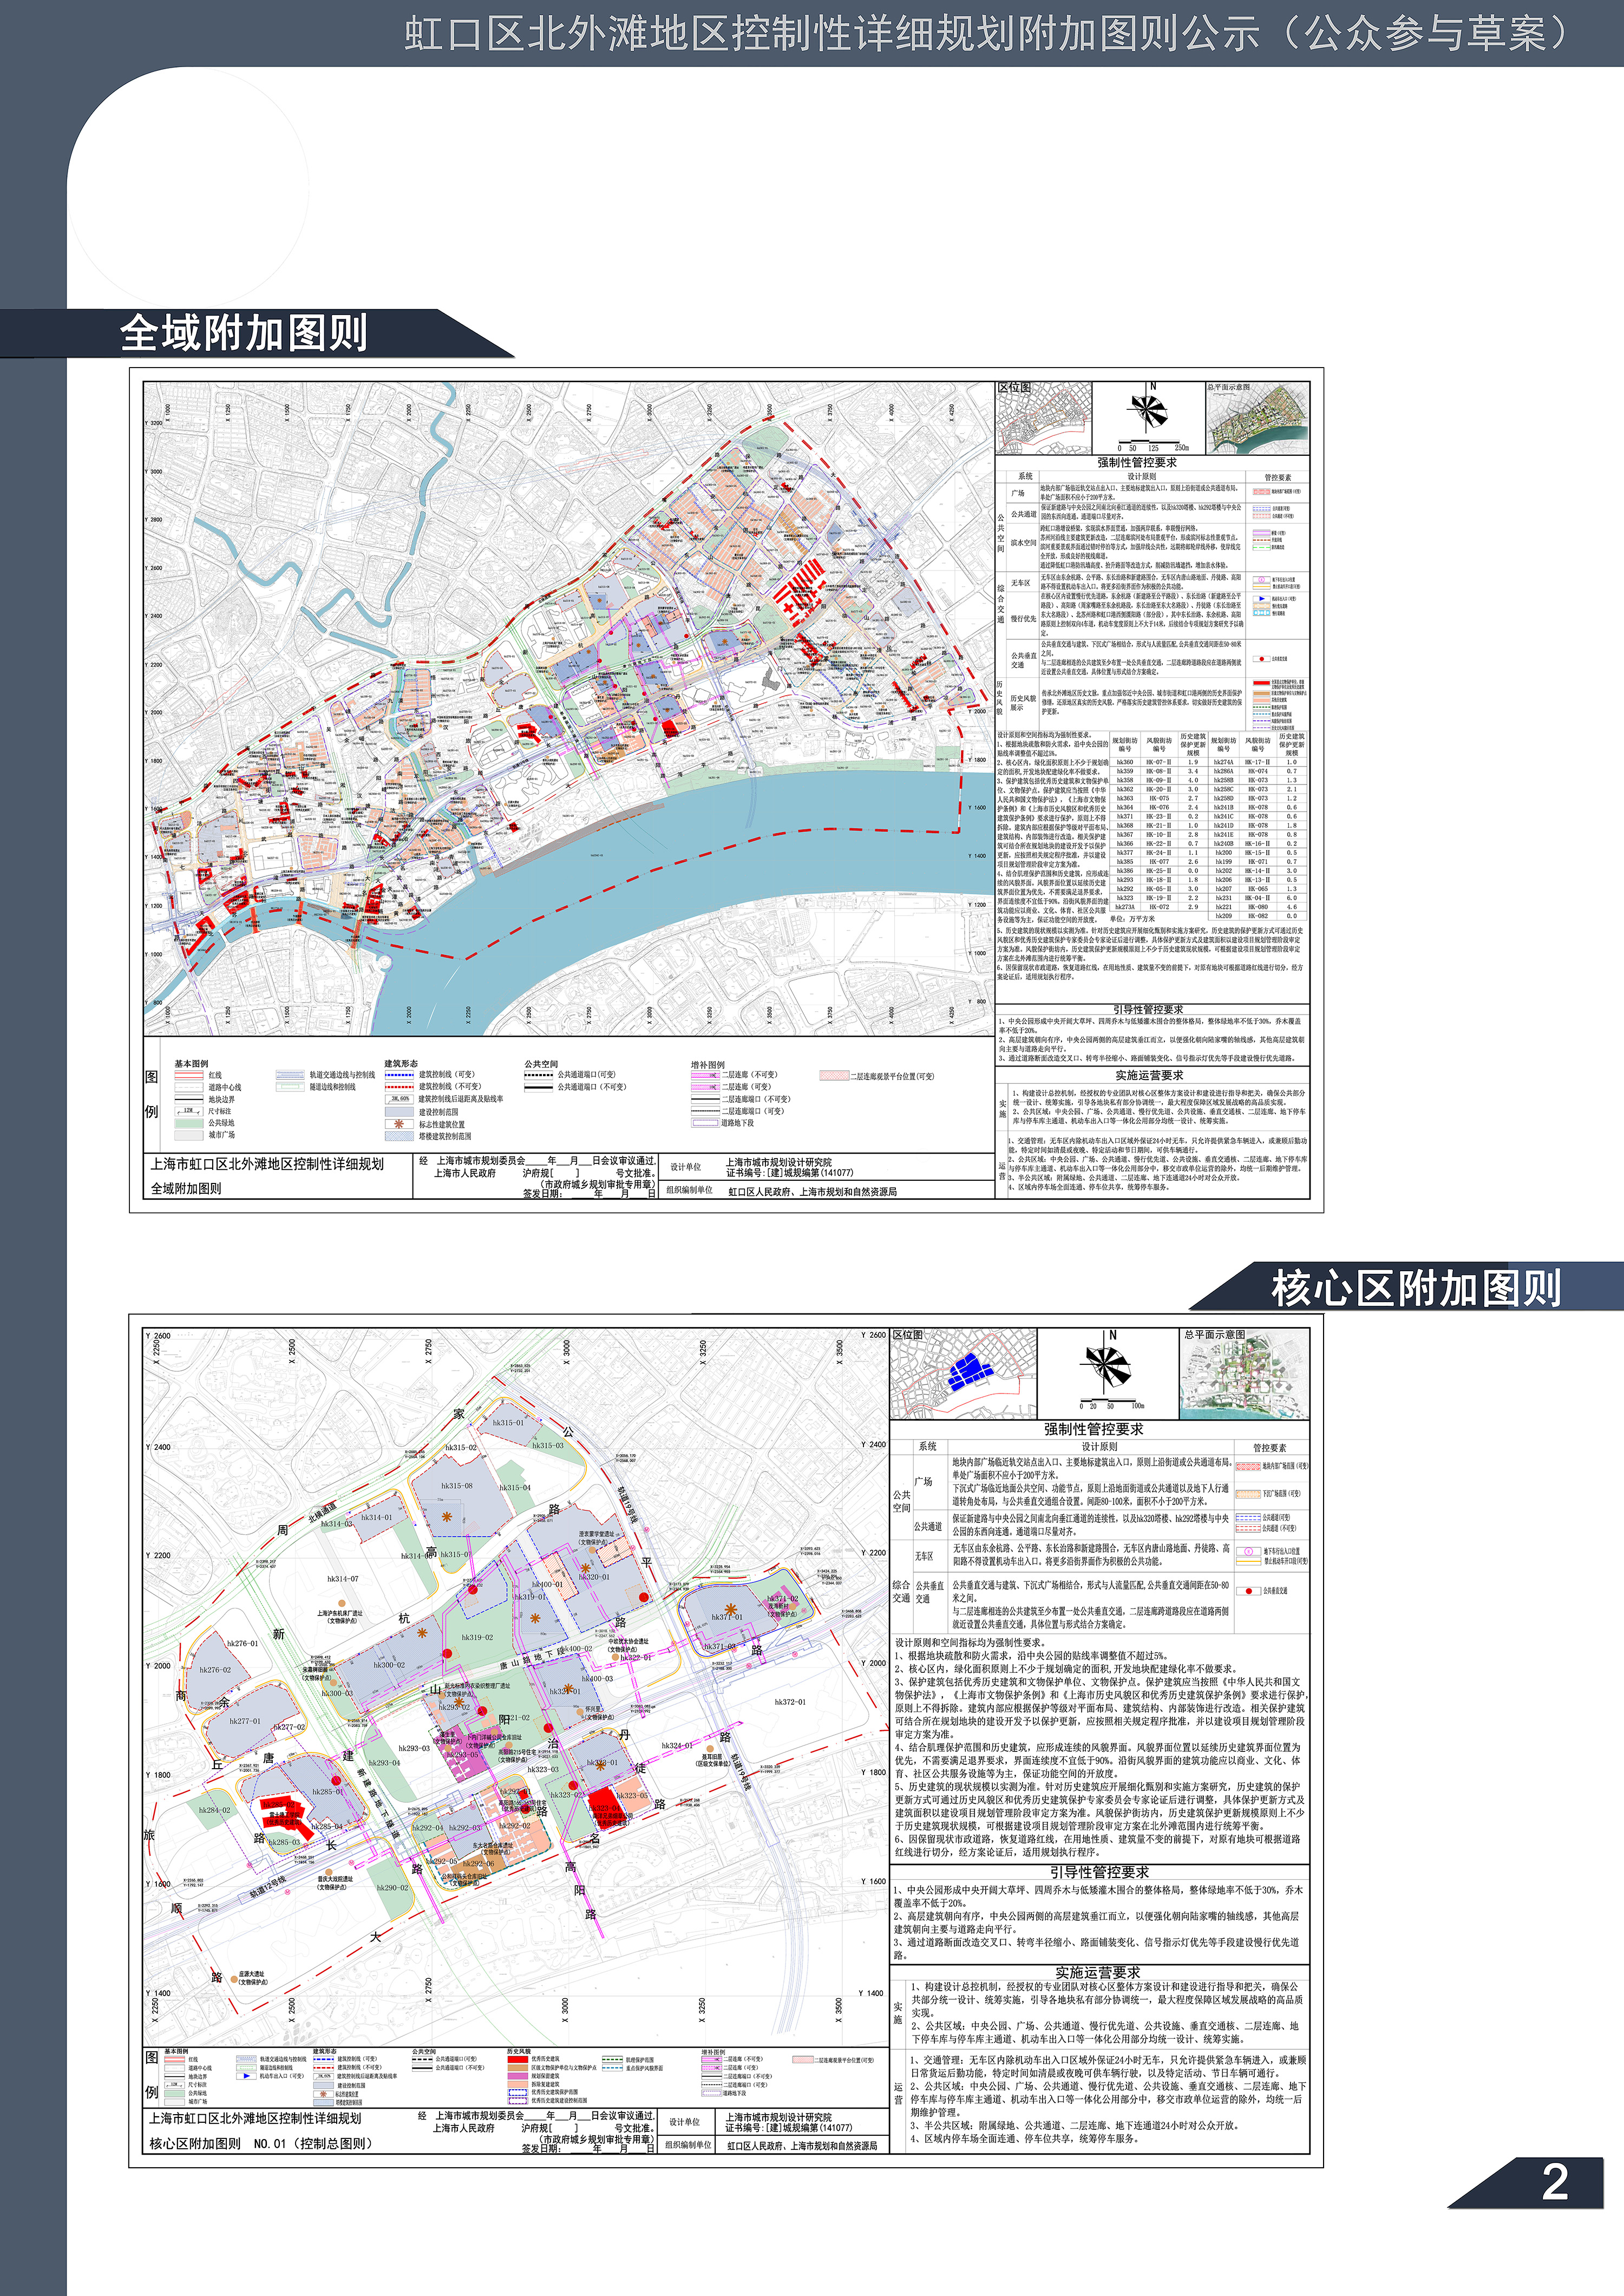
Task: Click the 地块边界 black line symbol in the 全域 legend
Action: [x=189, y=1099]
